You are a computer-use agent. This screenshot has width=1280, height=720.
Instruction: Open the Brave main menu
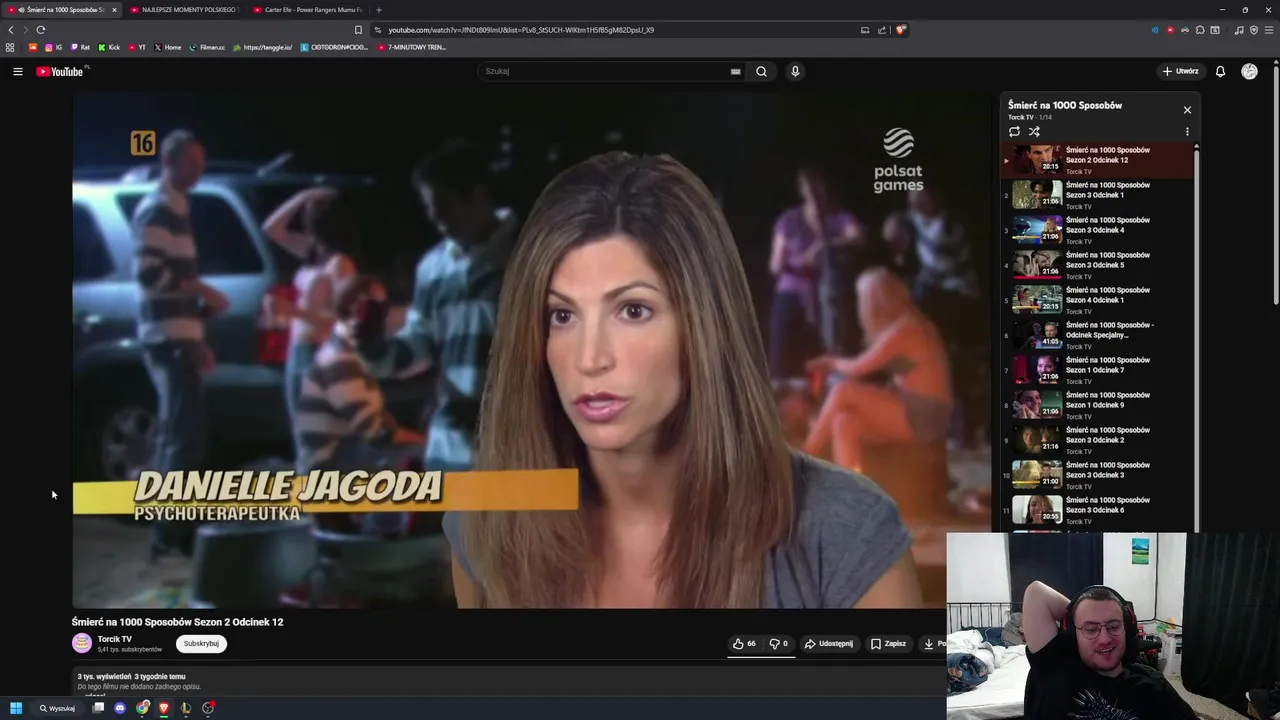(1269, 30)
